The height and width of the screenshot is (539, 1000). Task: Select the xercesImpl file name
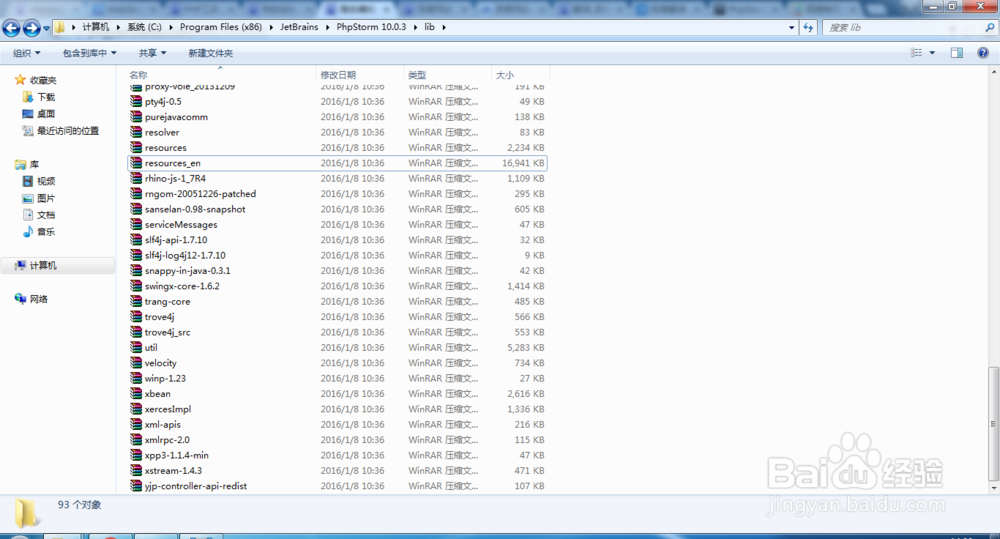(168, 410)
